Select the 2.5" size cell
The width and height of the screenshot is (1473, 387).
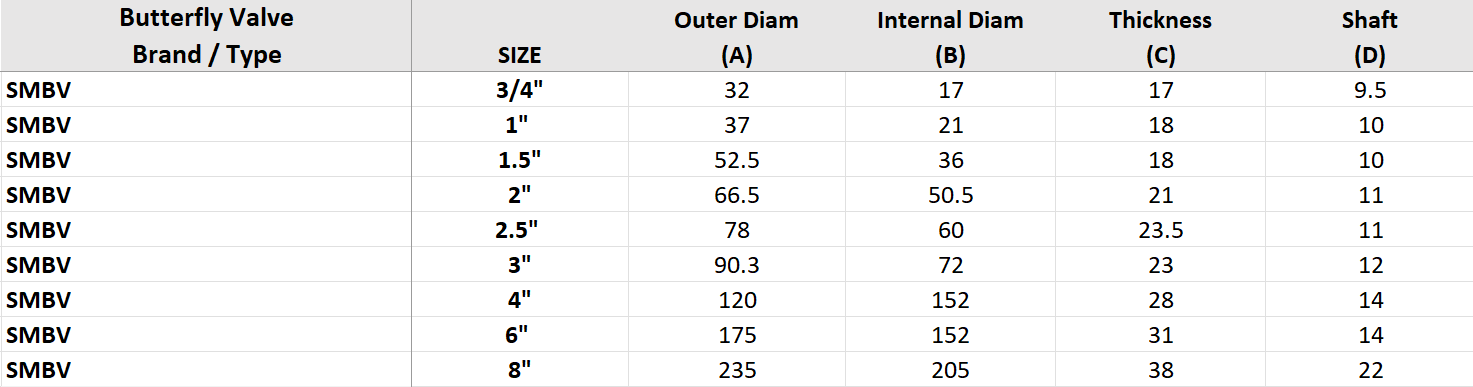520,230
